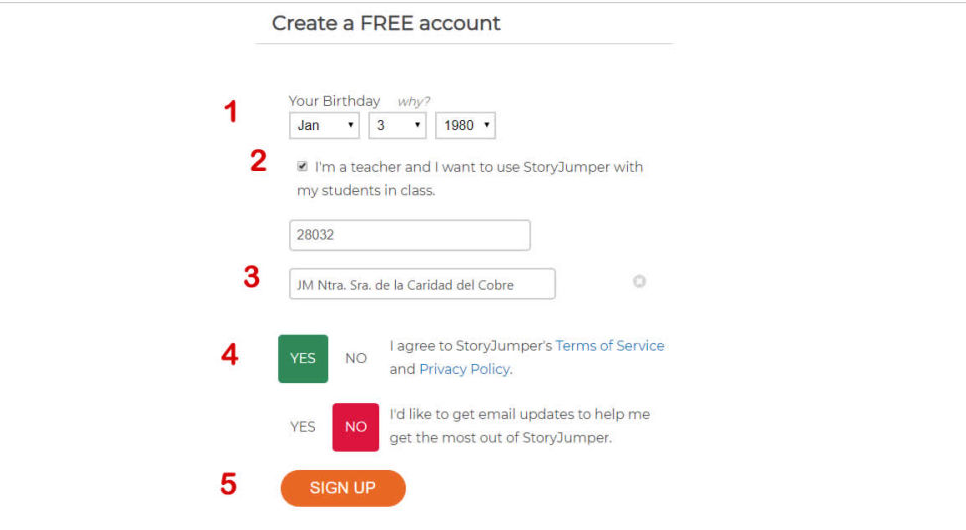Screen dimensions: 966x530
Task: Select green YES for Terms of Service
Action: pyautogui.click(x=303, y=358)
